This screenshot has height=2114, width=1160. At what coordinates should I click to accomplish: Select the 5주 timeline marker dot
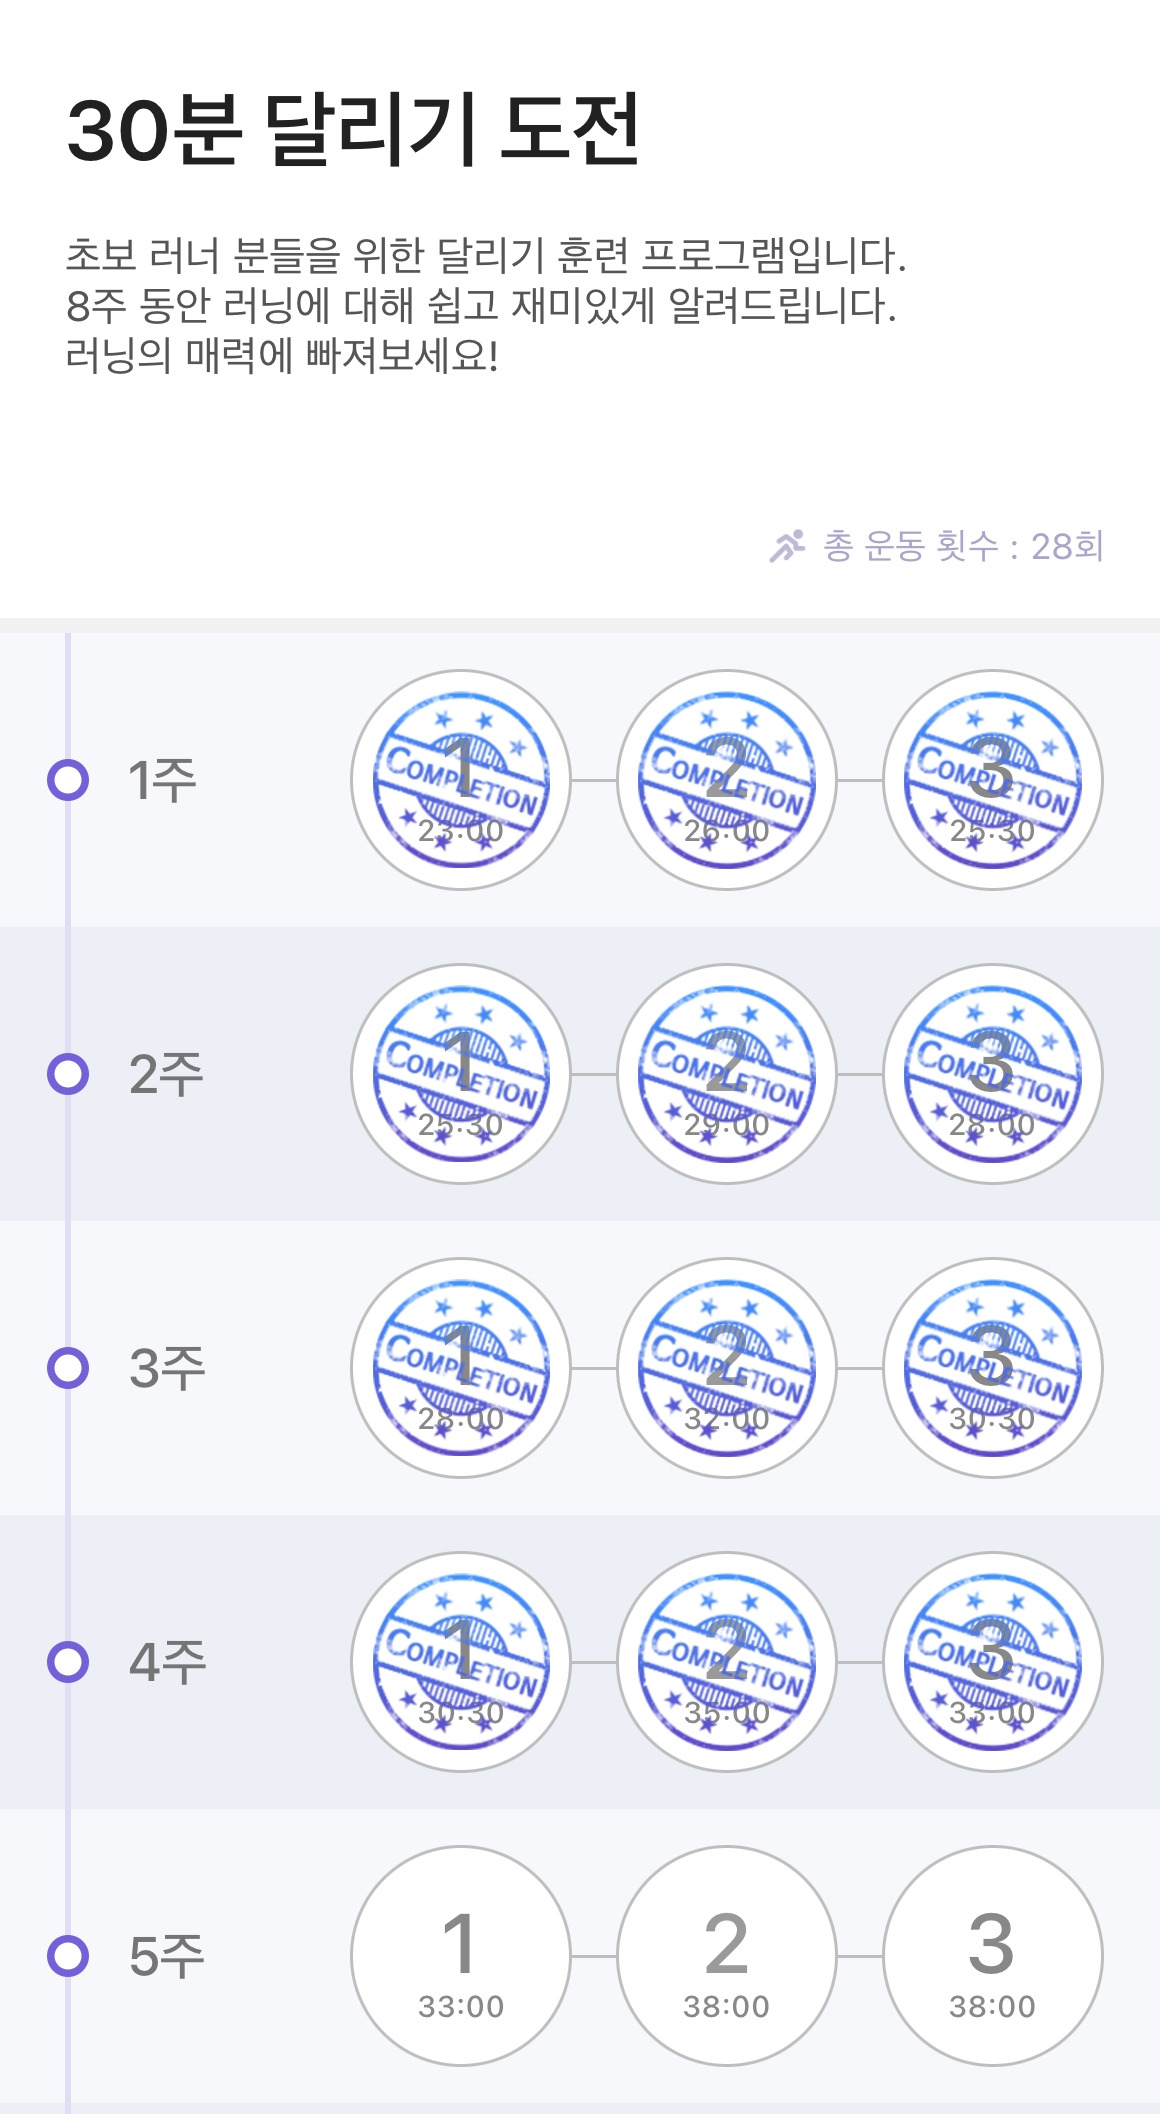click(x=68, y=1956)
